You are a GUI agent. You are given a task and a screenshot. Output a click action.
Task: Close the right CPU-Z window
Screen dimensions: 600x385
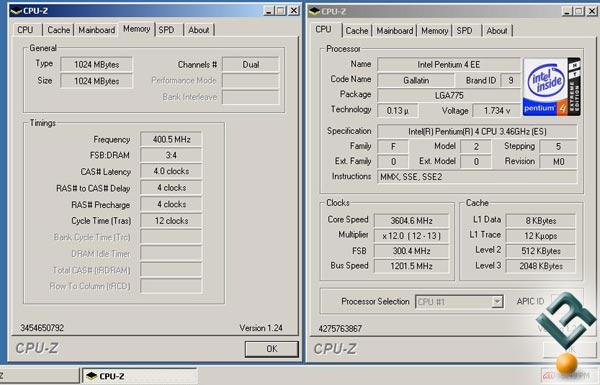pos(592,11)
